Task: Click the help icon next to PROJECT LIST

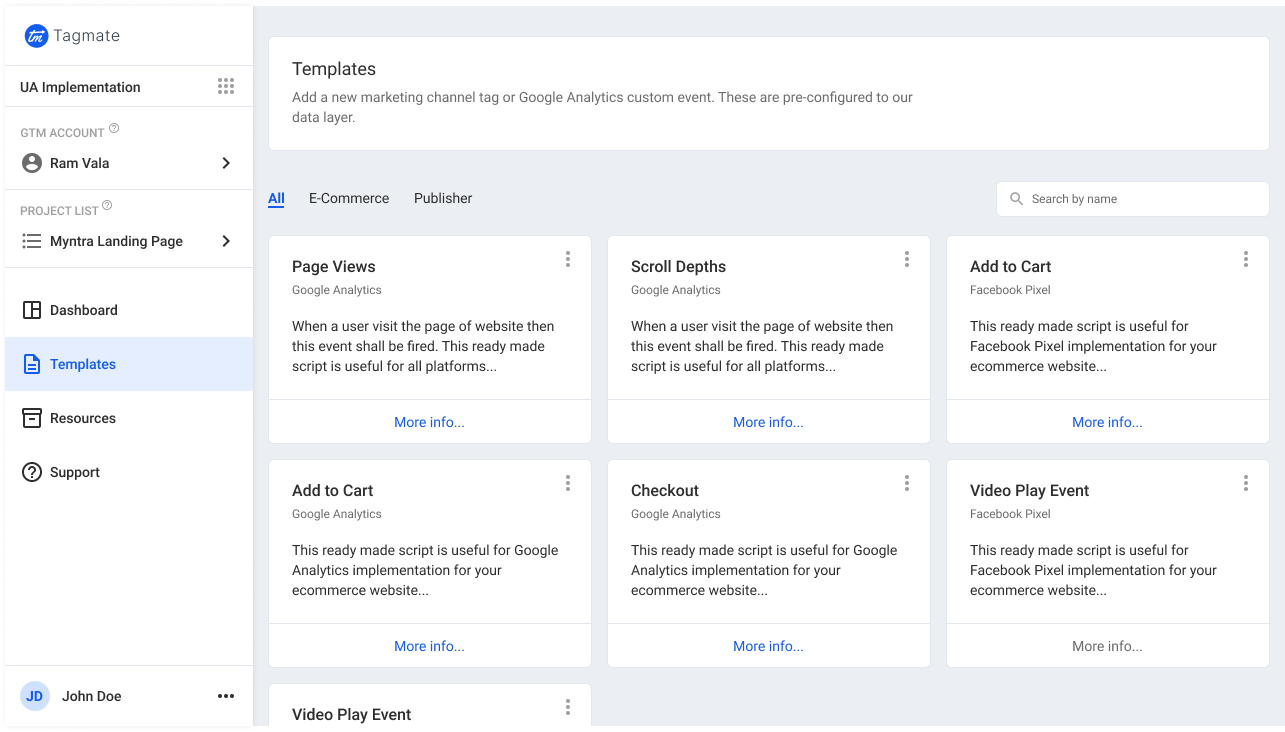Action: click(x=107, y=206)
